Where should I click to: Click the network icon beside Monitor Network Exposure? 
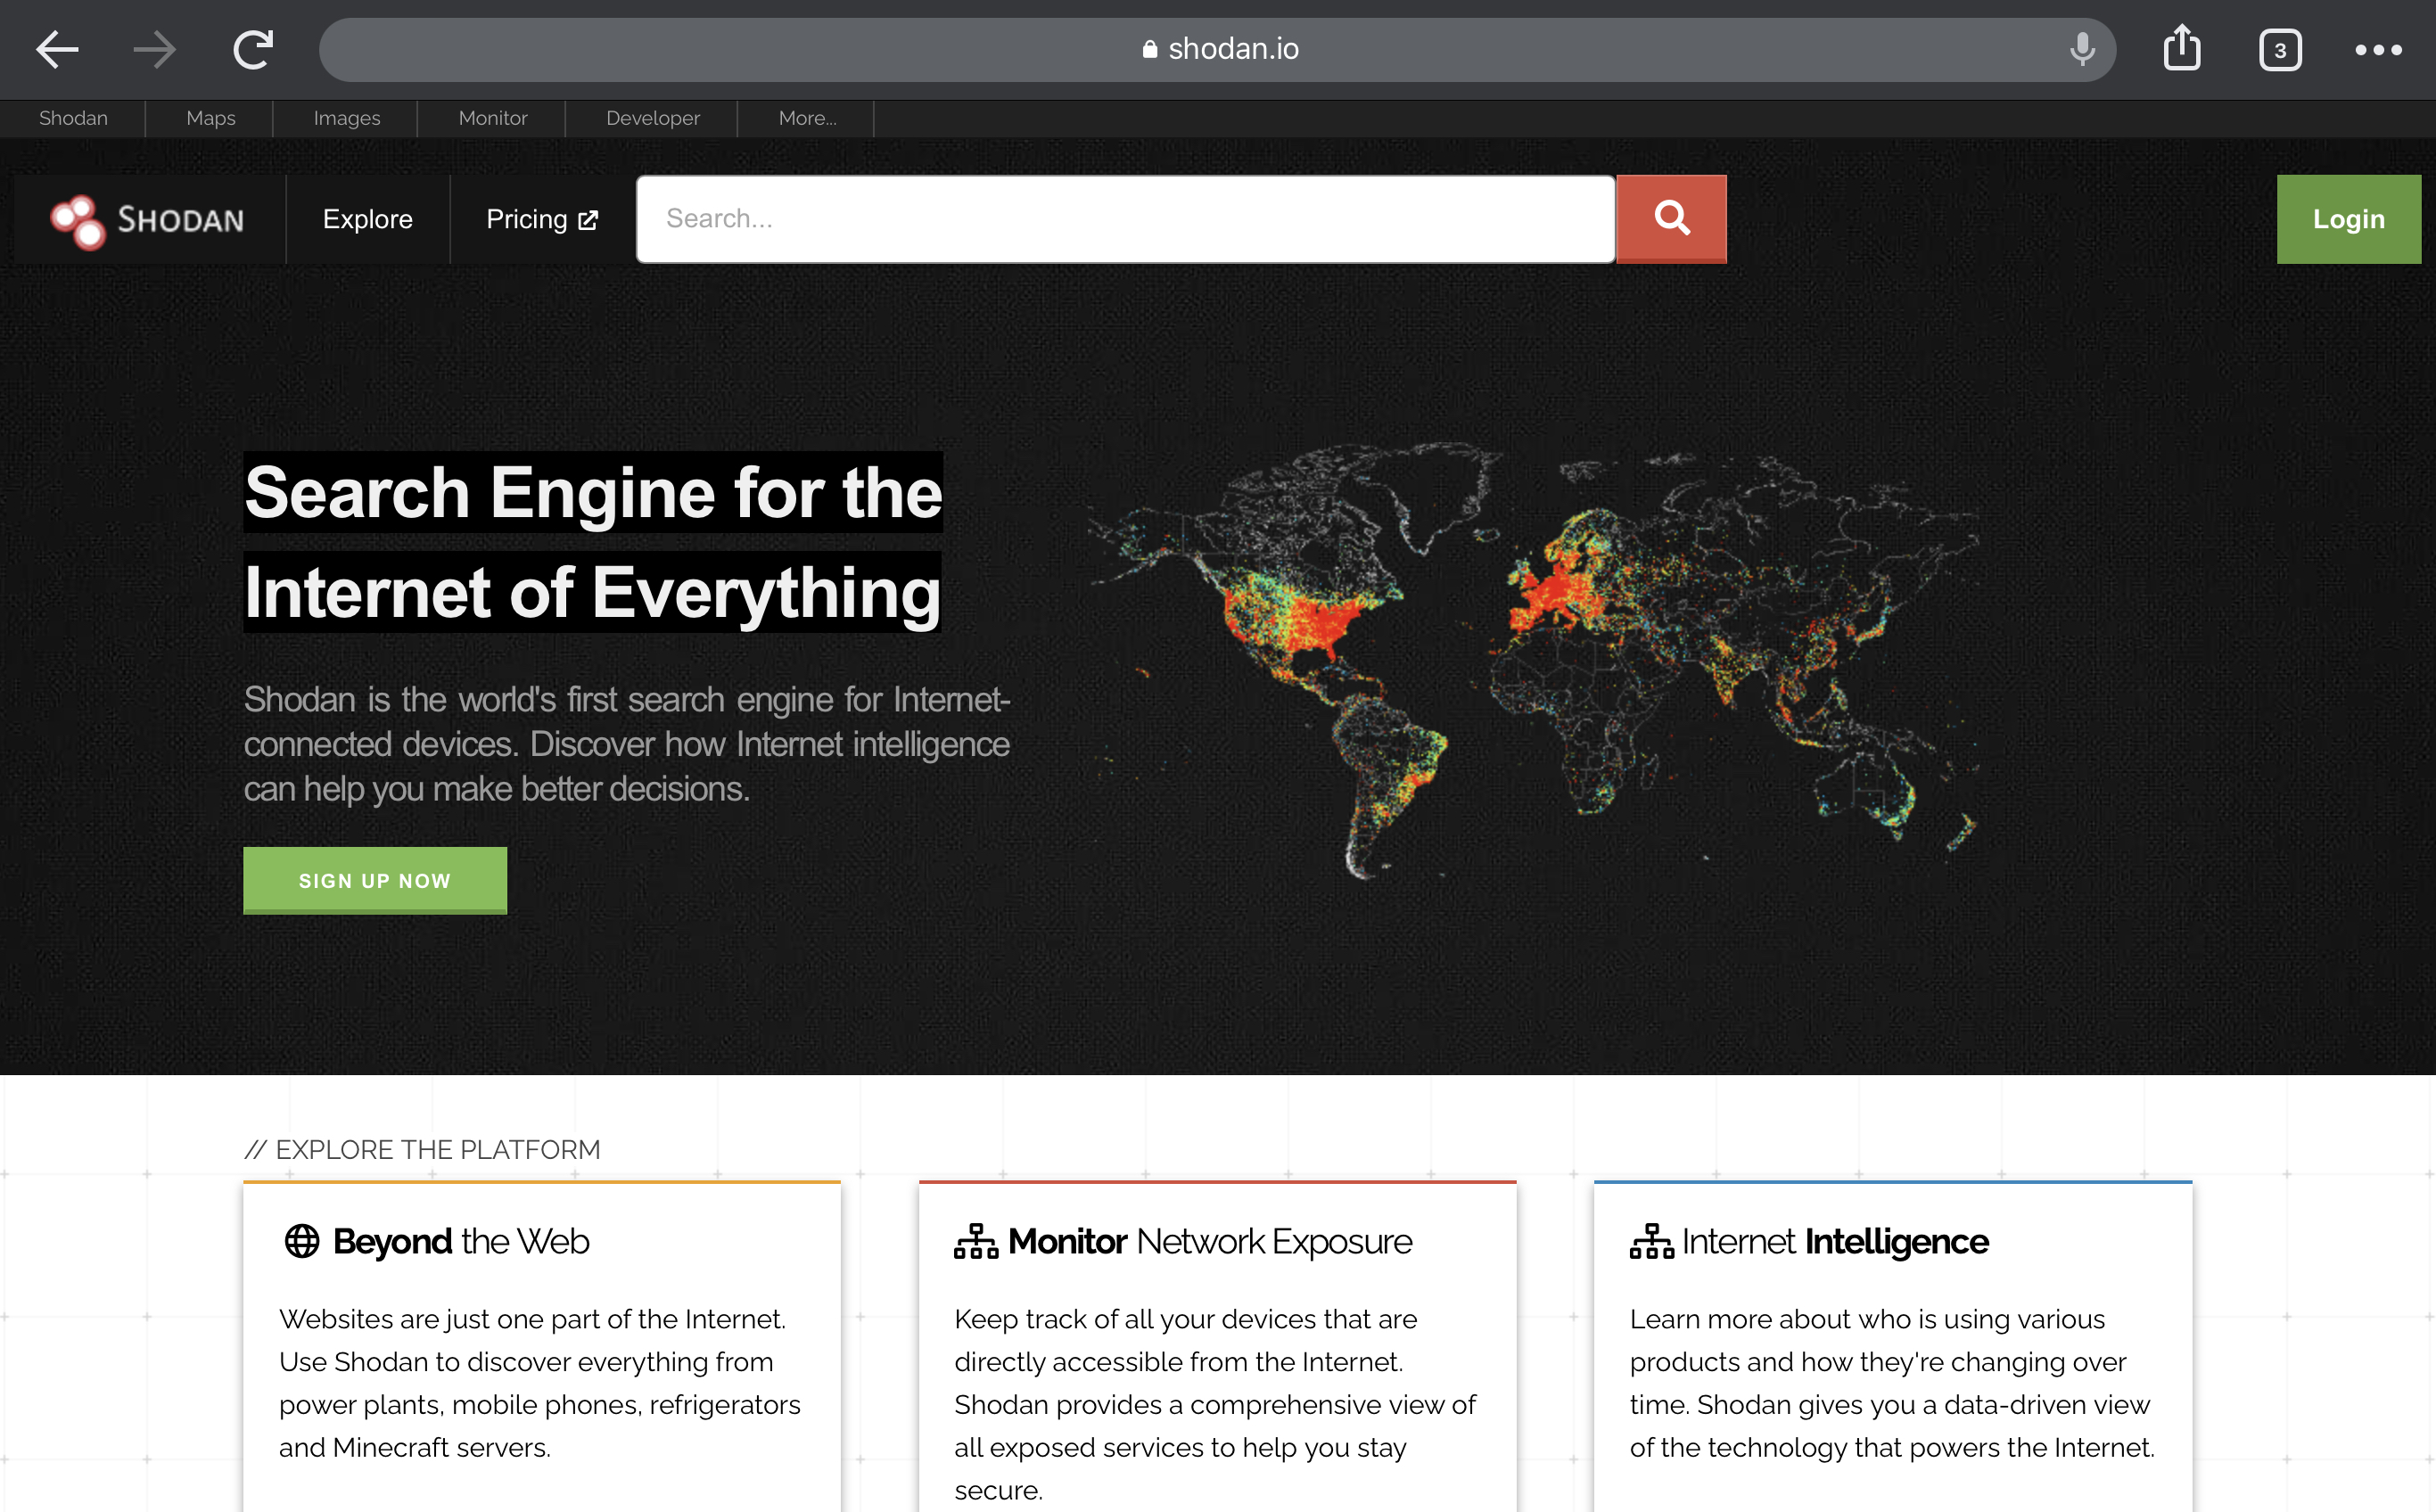[x=976, y=1241]
